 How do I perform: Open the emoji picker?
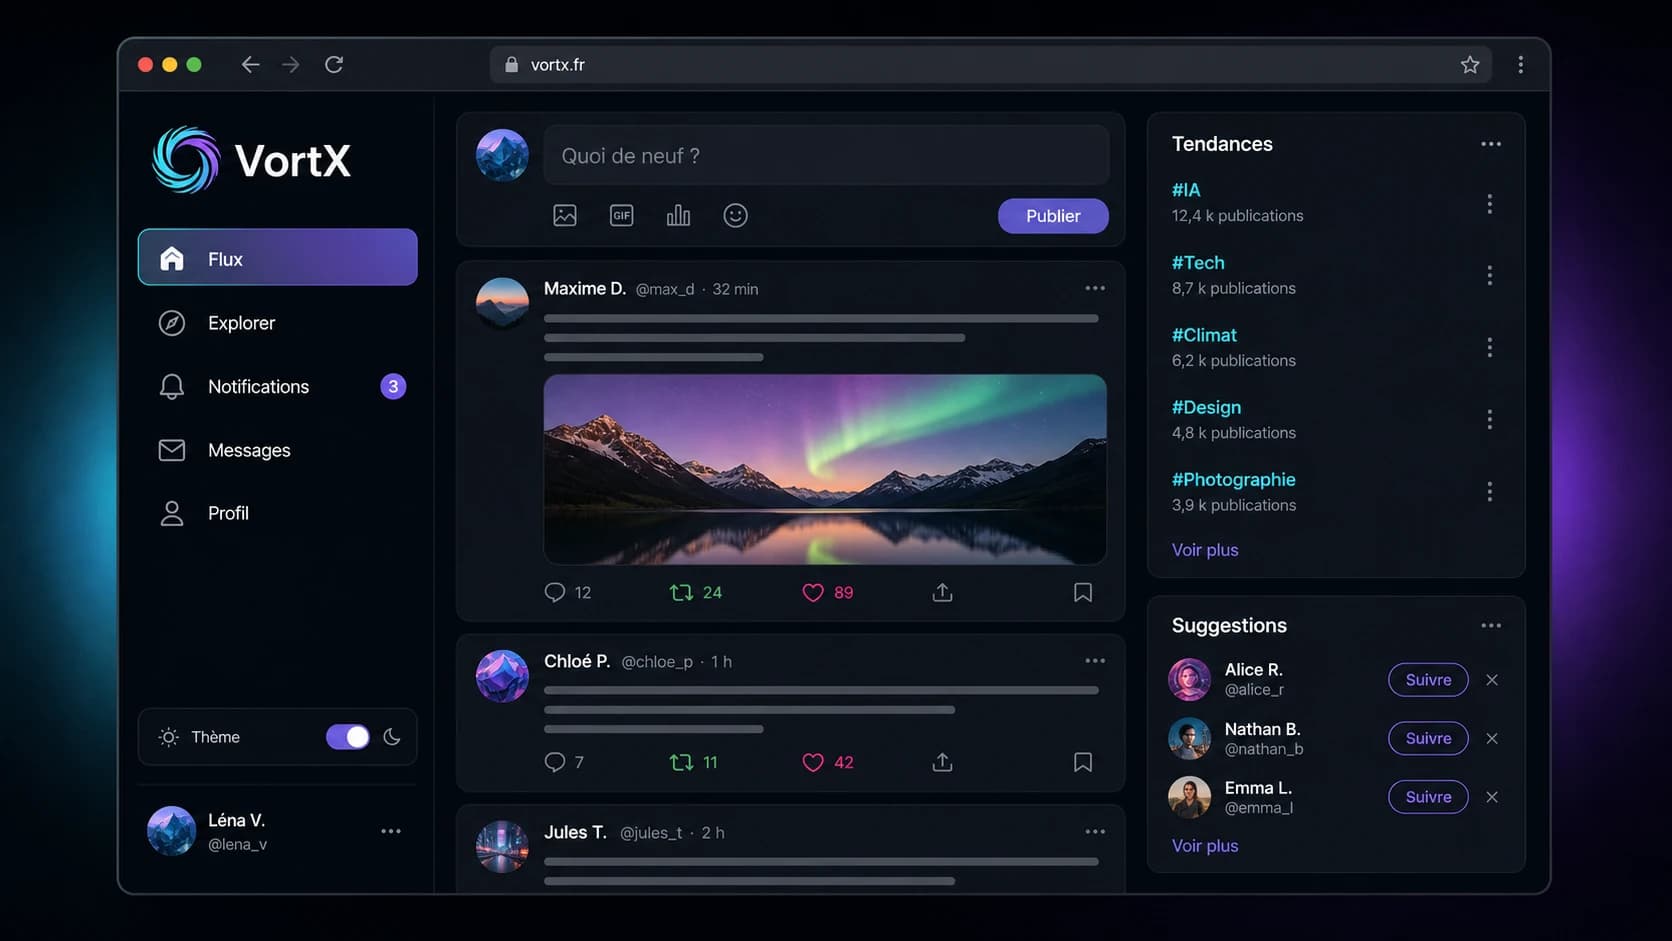pos(735,215)
